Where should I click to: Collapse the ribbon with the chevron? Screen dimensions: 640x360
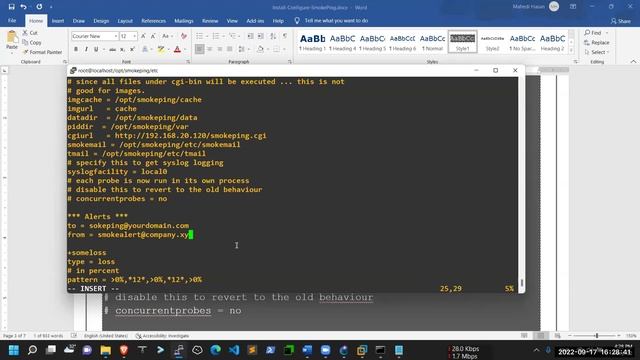click(633, 62)
